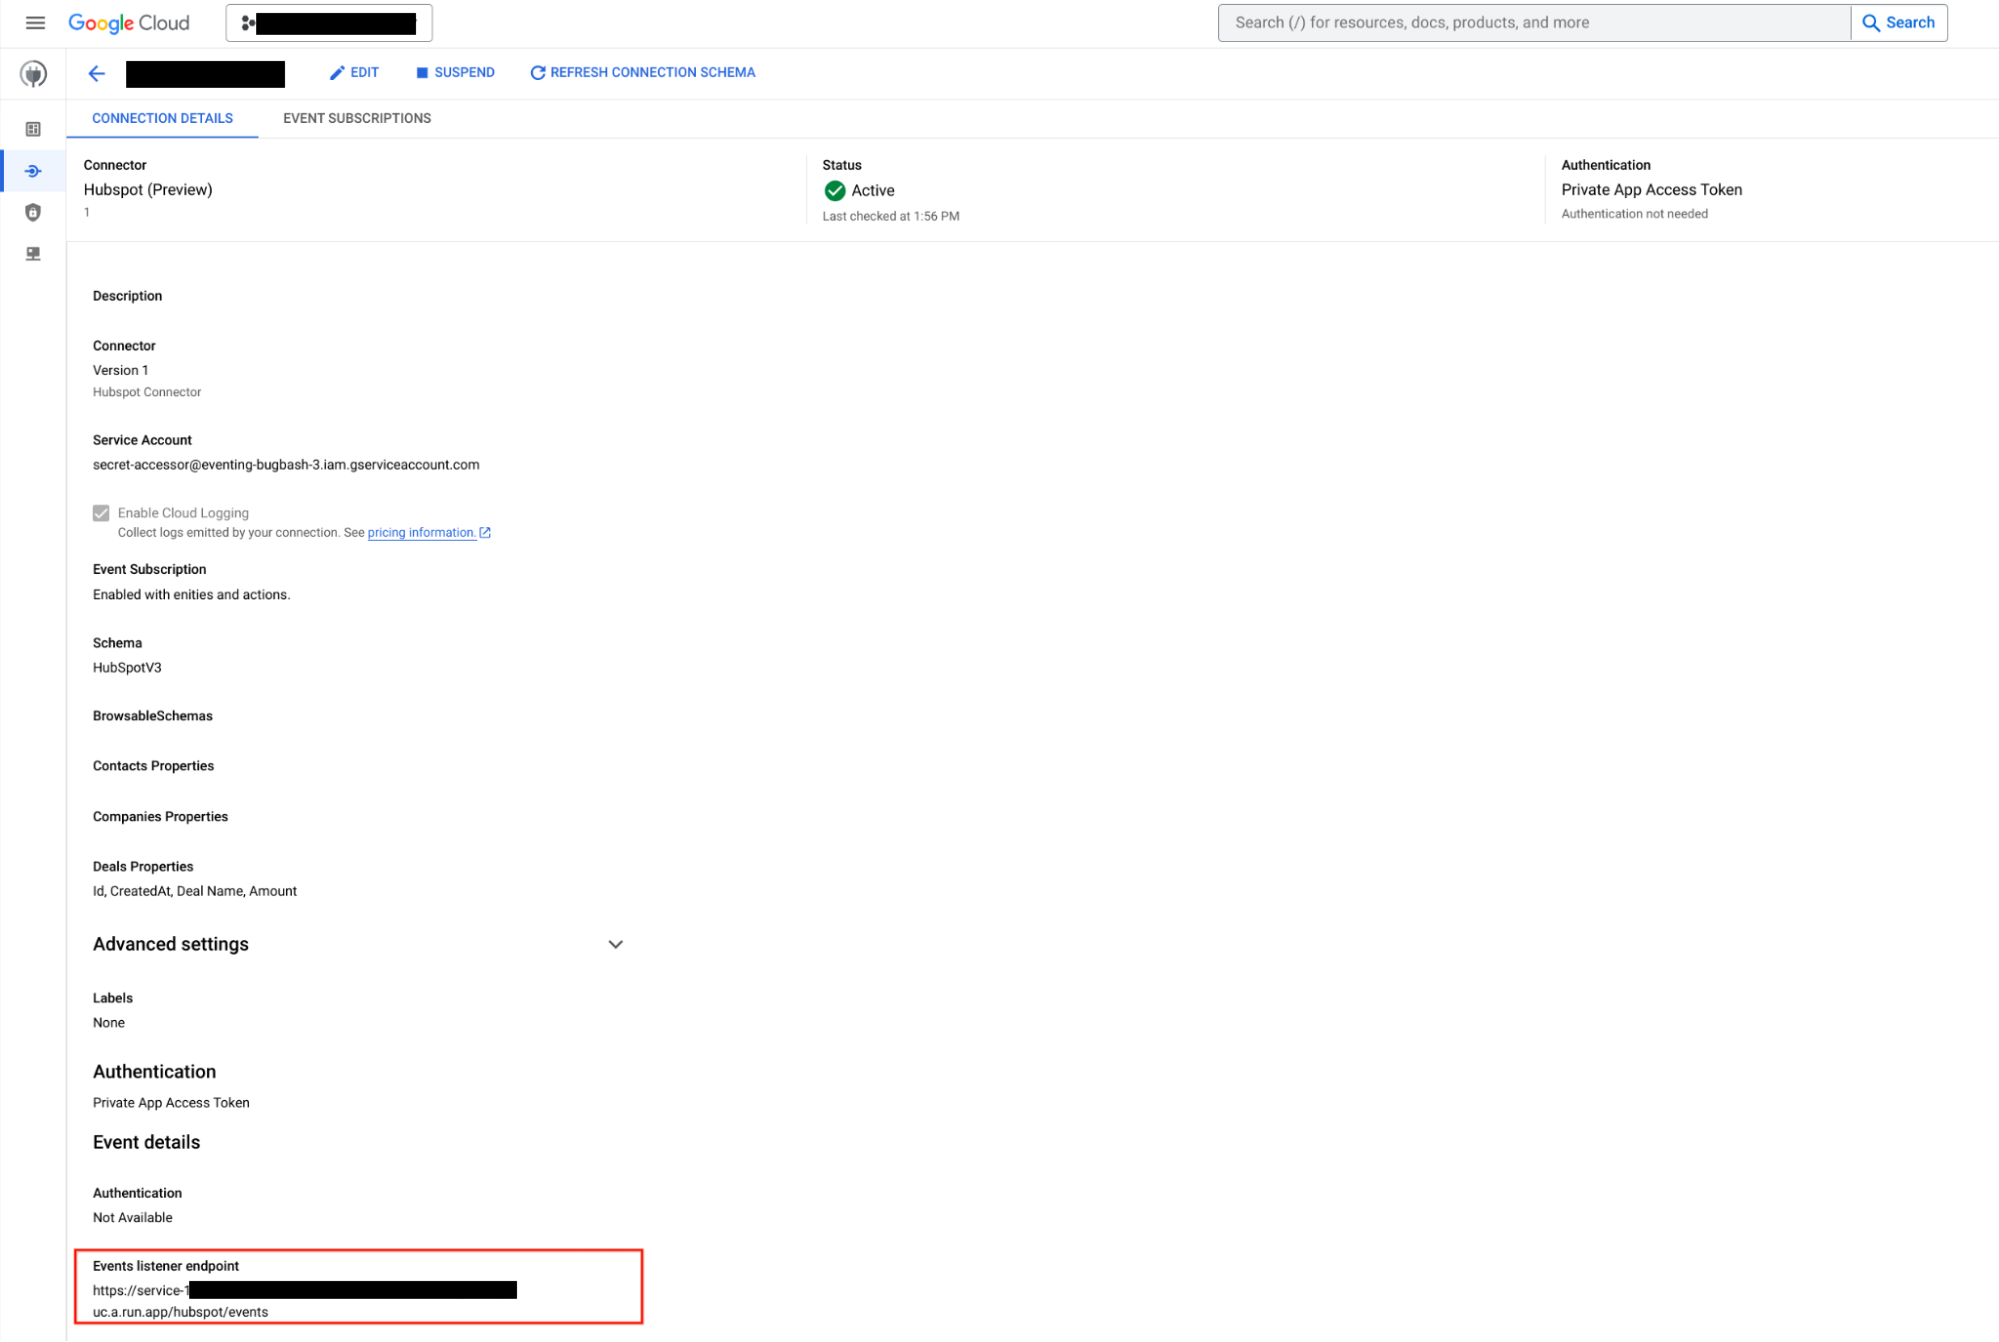The width and height of the screenshot is (1999, 1342).
Task: Toggle Enable Cloud Logging checkbox
Action: tap(99, 512)
